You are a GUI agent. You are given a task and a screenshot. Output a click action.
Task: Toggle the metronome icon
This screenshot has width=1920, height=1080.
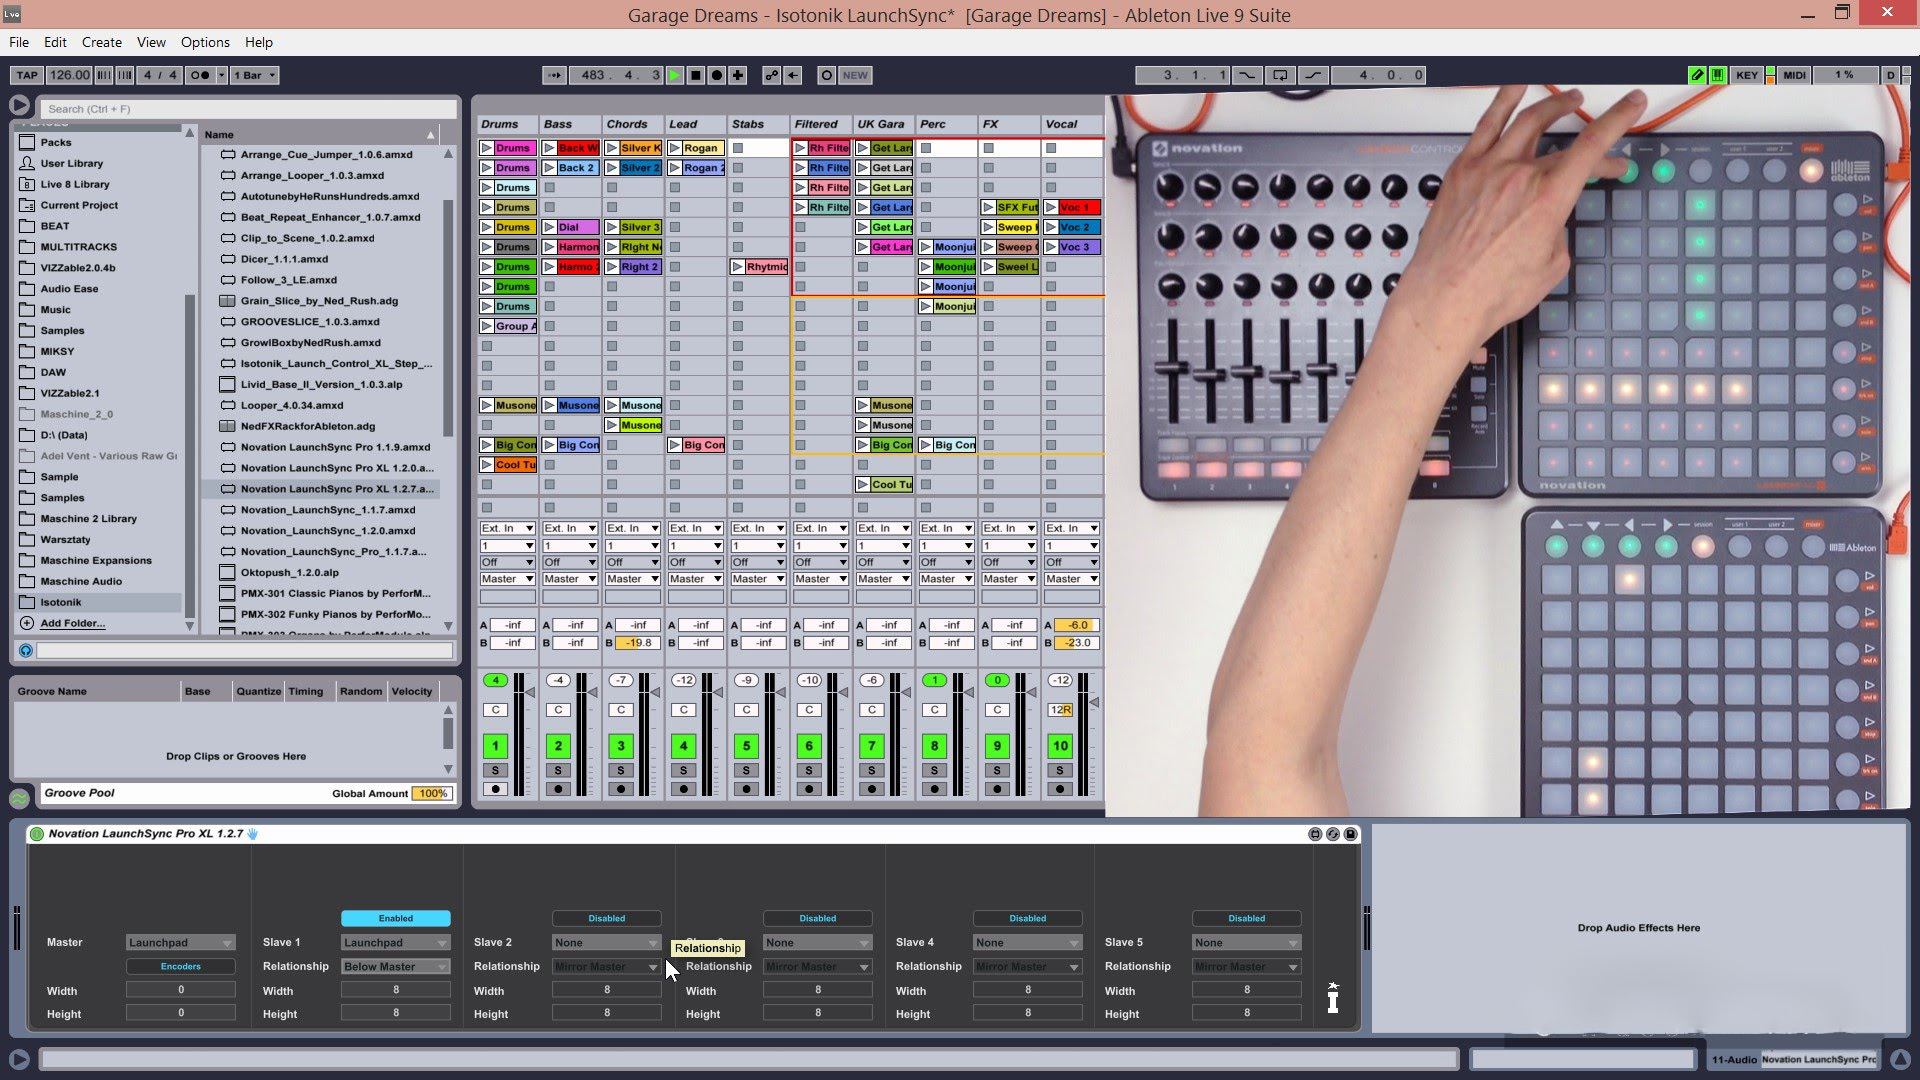200,75
